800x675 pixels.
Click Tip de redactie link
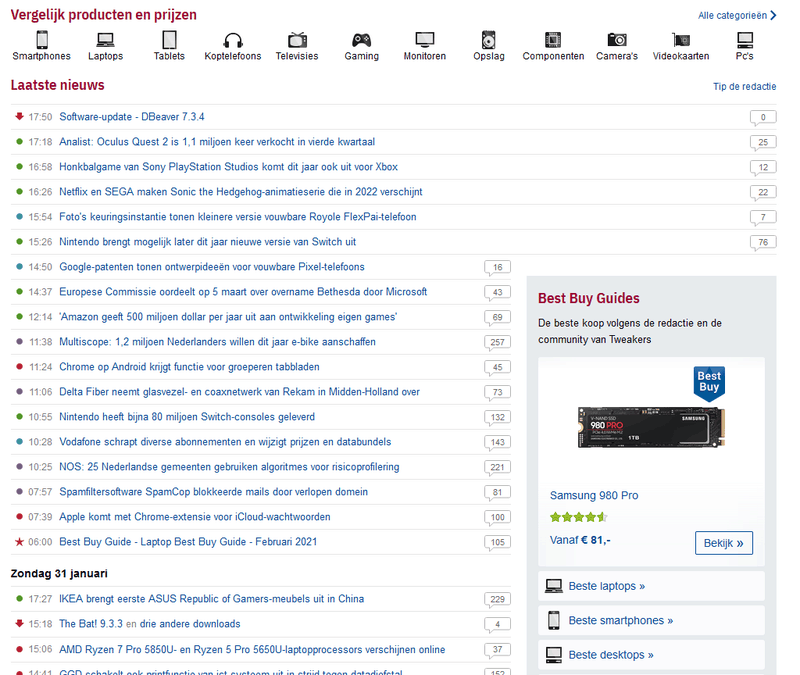point(744,87)
